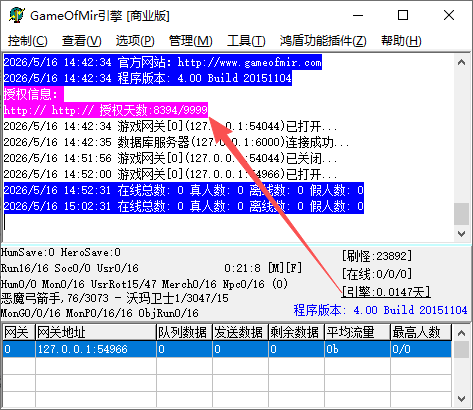Viewport: 473px width, 410px height.
Task: Click the [刷怪:23892] status label
Action: 377,256
